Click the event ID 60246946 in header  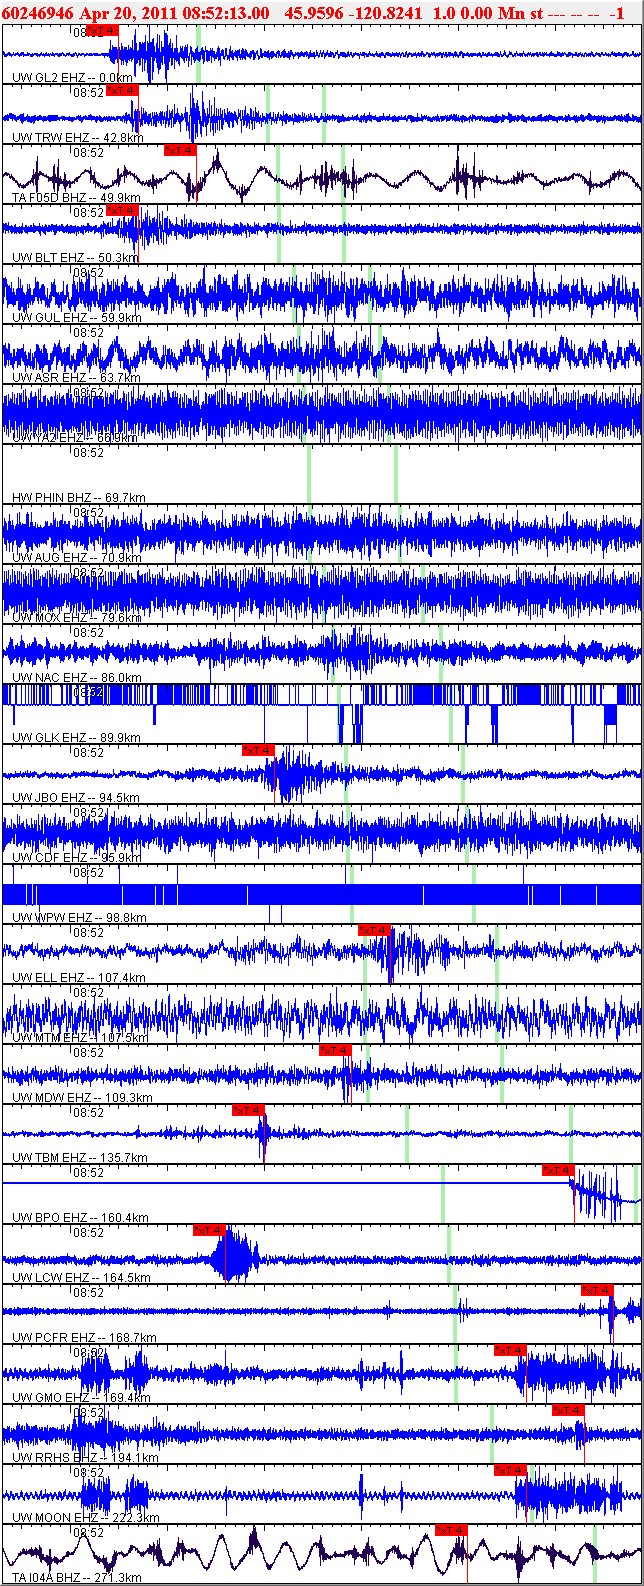[x=37, y=12]
